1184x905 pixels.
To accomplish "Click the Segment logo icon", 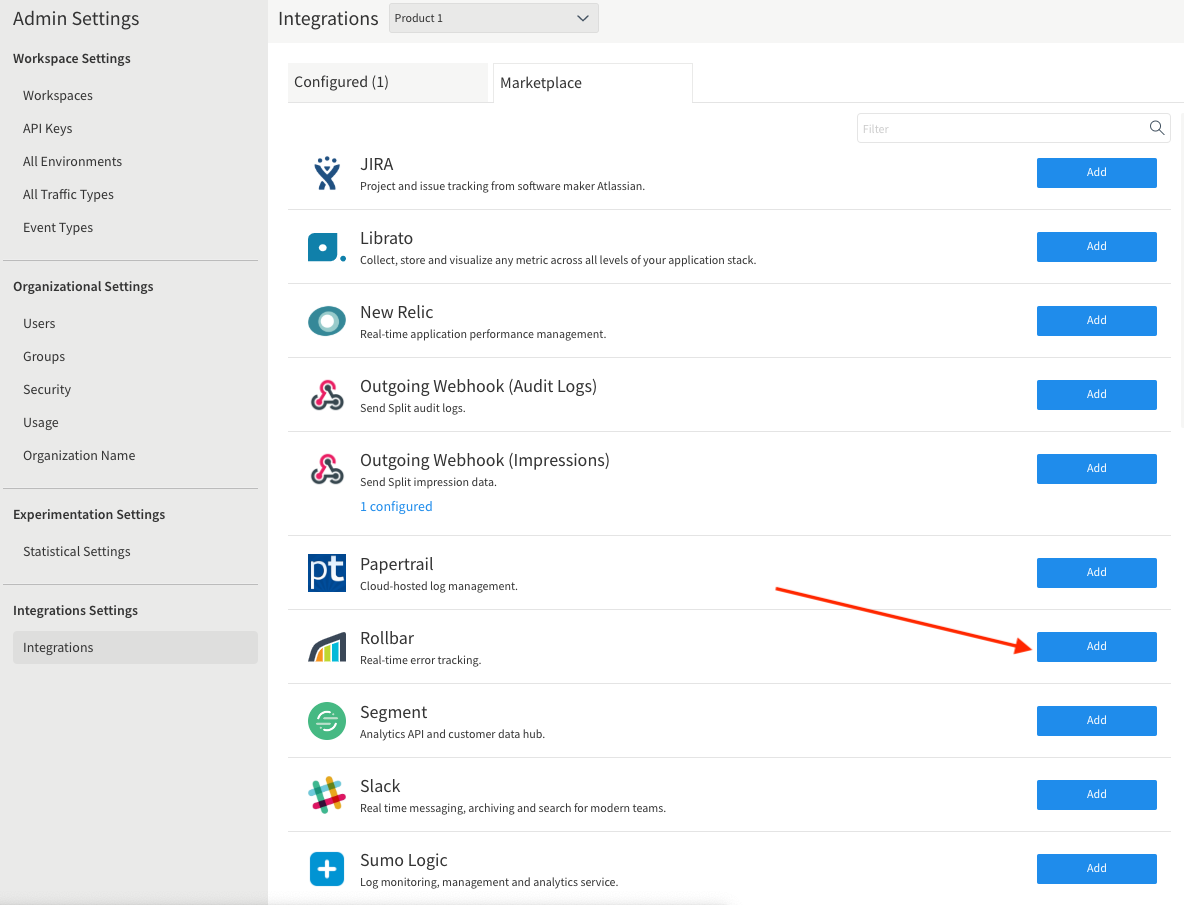I will click(327, 721).
